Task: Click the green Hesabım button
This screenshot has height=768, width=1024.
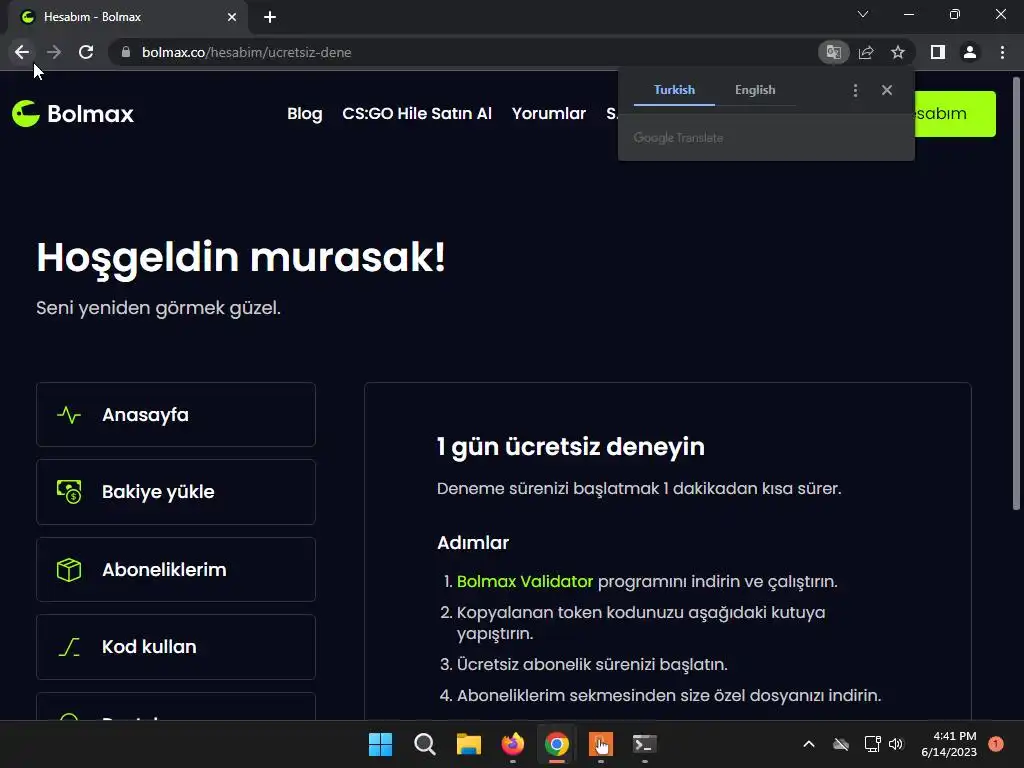Action: [955, 114]
